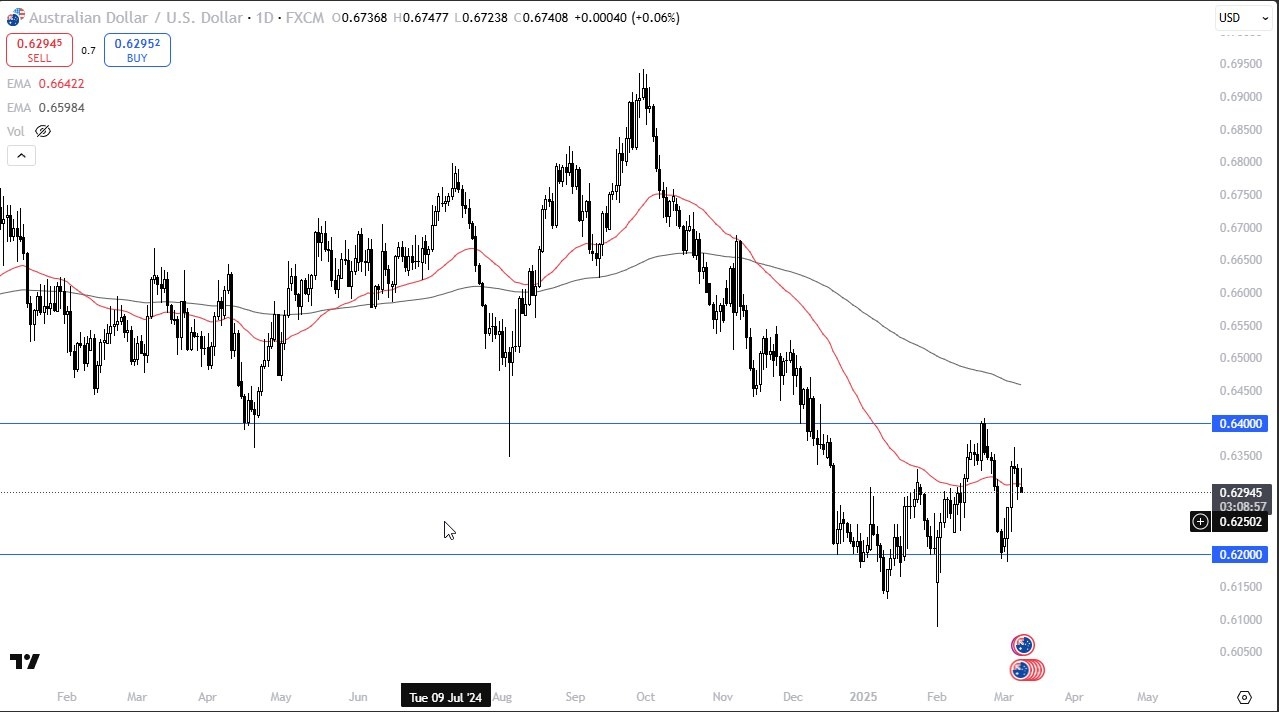Image resolution: width=1279 pixels, height=712 pixels.
Task: Click the 0.62952 BUY button
Action: click(137, 50)
